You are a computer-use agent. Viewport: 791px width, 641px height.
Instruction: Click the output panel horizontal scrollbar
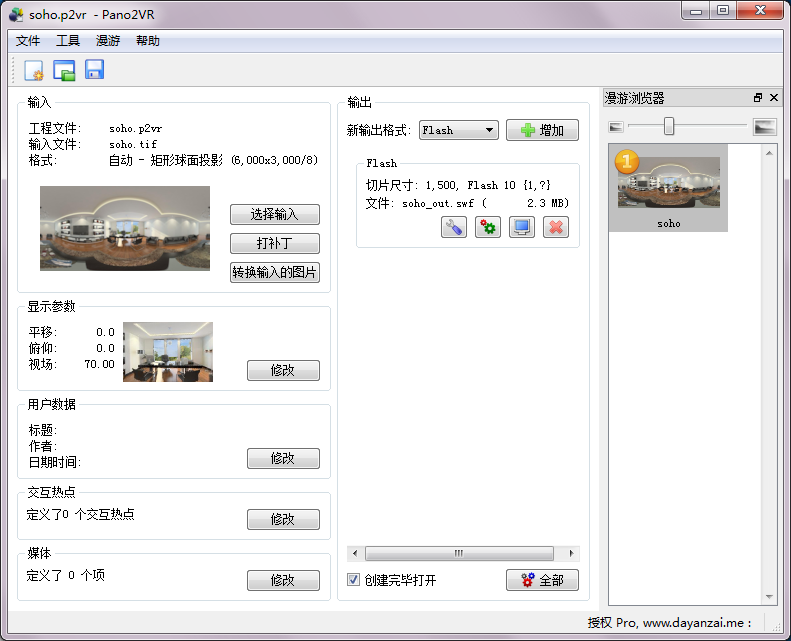click(460, 553)
